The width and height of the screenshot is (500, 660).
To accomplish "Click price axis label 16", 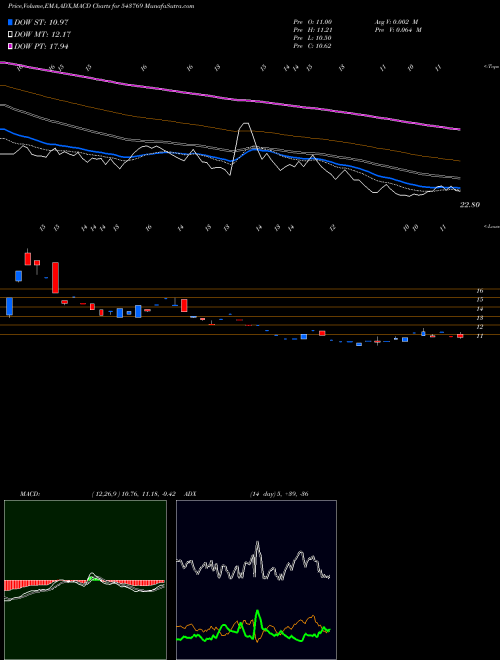I will point(479,291).
